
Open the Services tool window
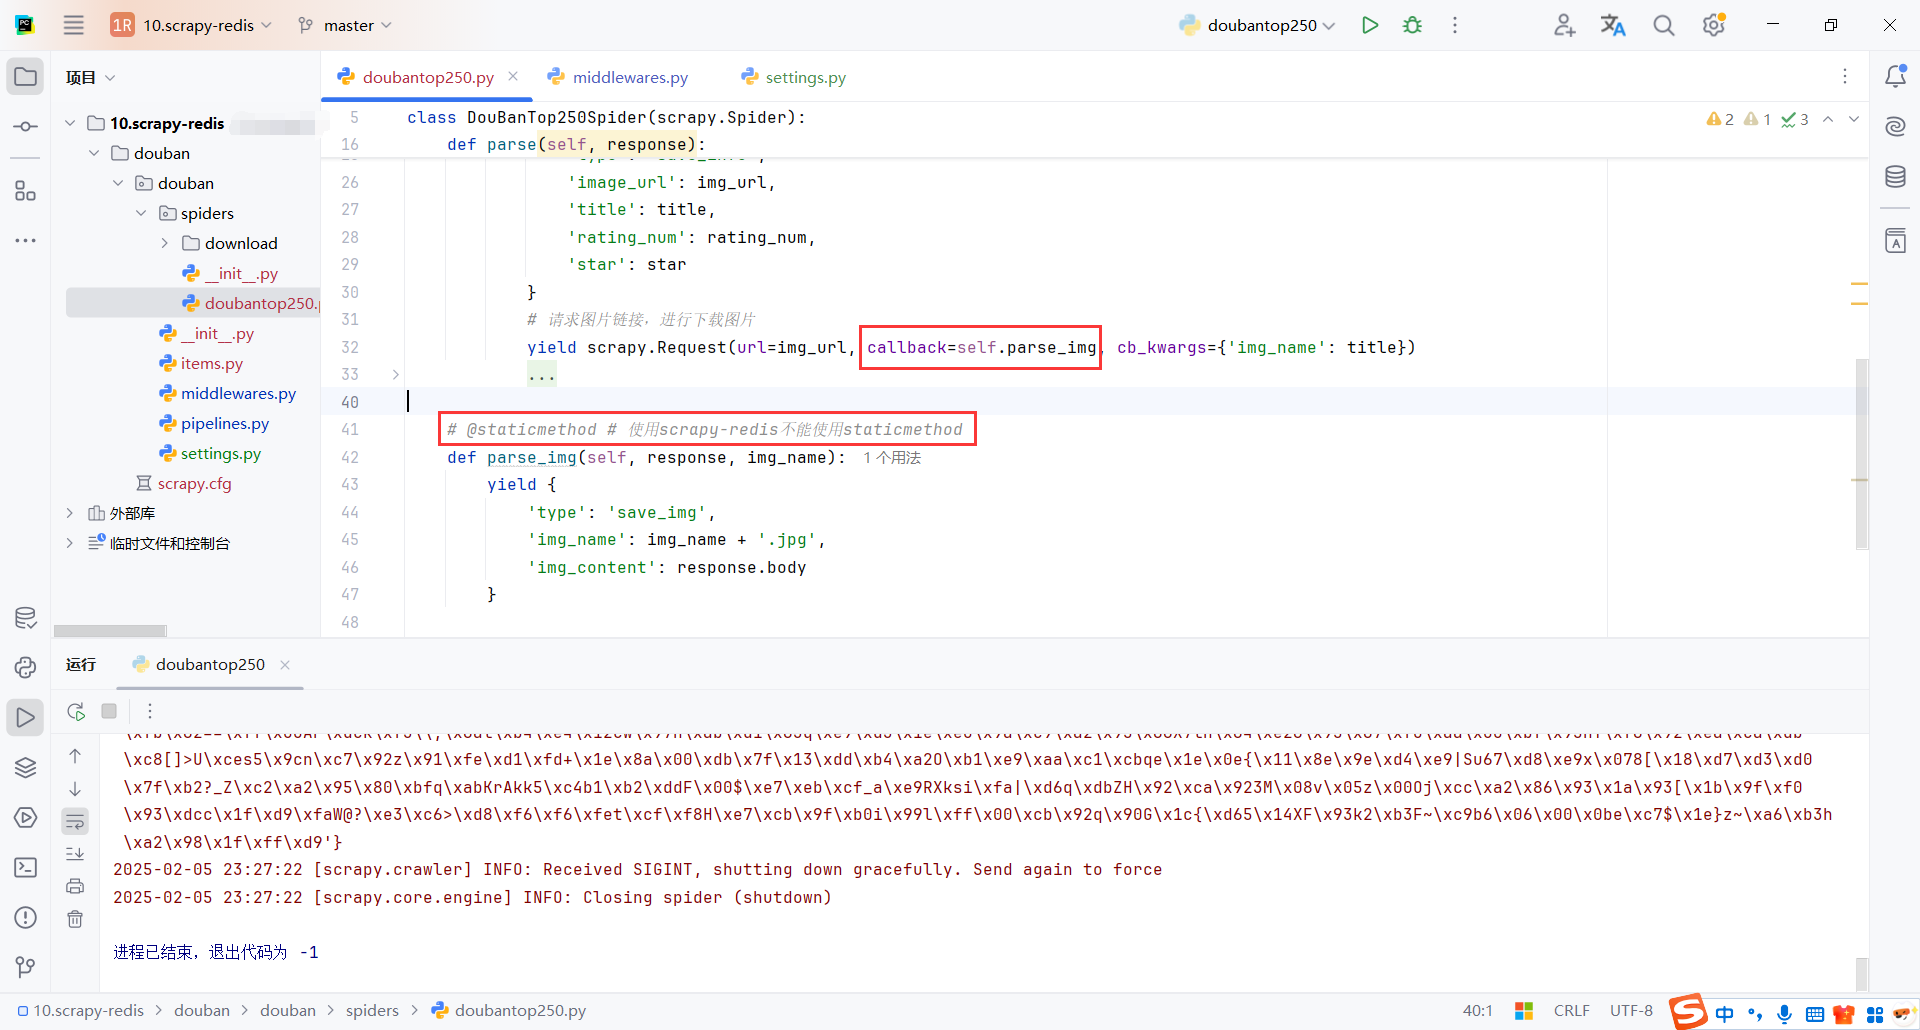(25, 817)
